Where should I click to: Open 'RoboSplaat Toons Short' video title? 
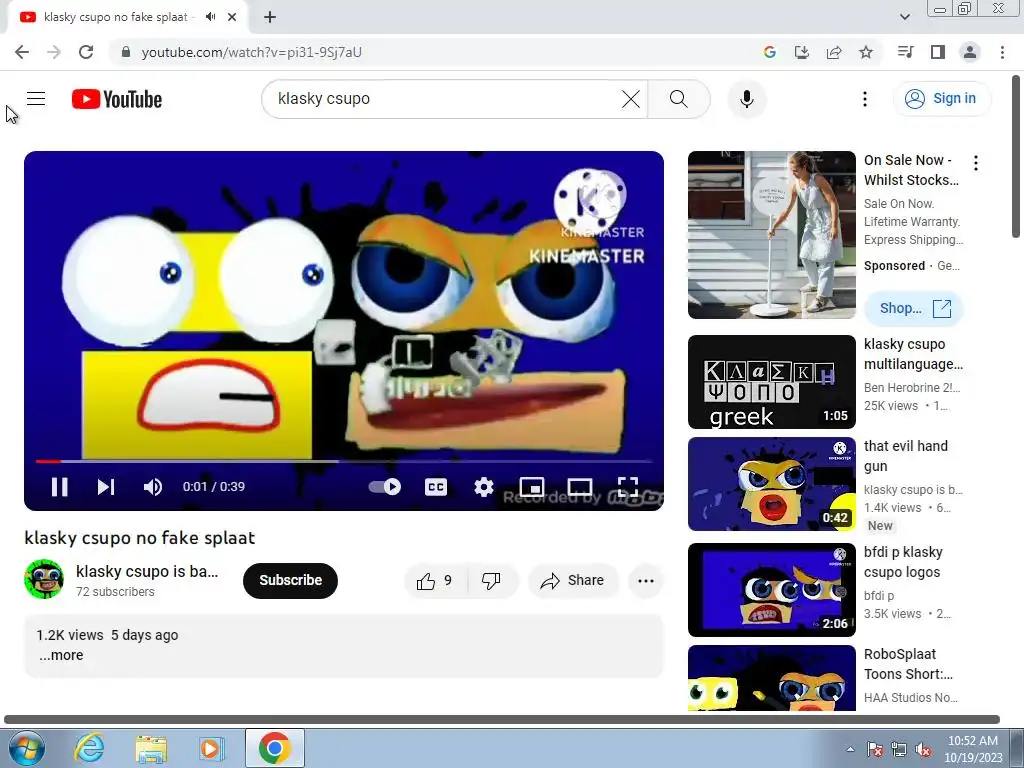pos(908,664)
